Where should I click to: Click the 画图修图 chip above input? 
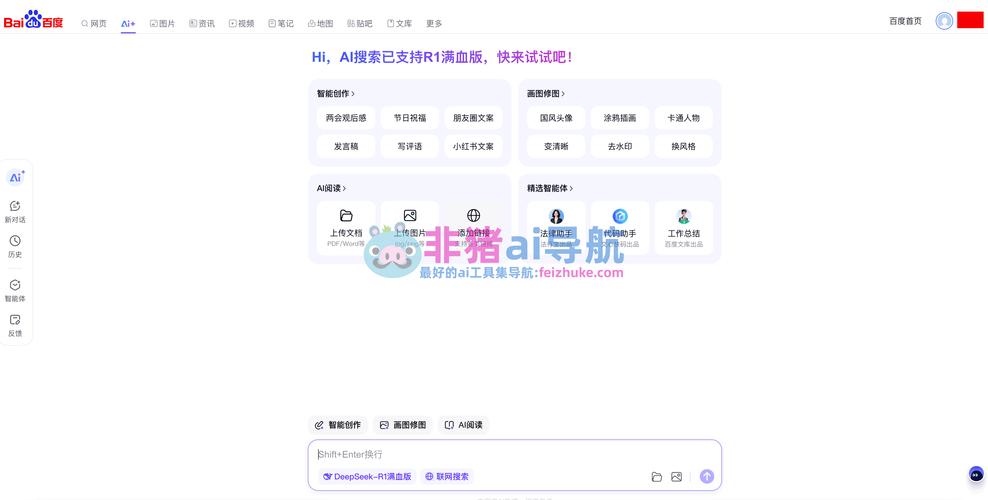tap(403, 425)
